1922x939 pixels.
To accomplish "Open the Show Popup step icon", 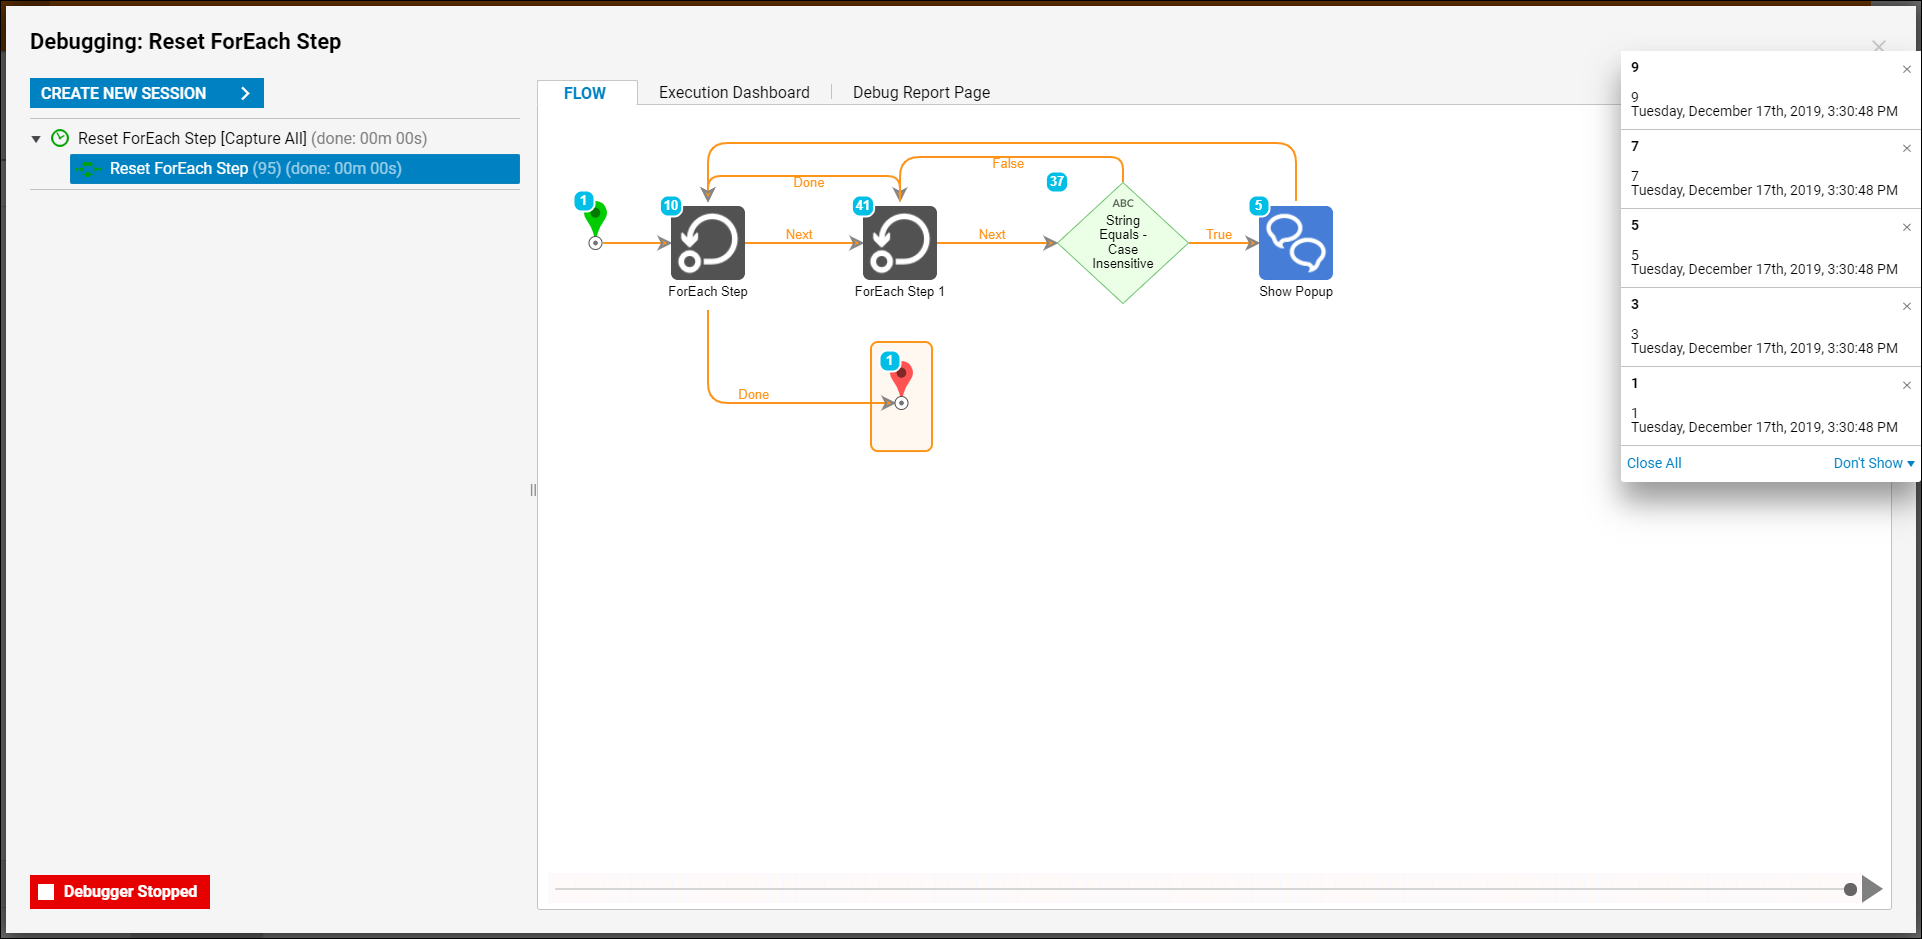I will click(1296, 243).
